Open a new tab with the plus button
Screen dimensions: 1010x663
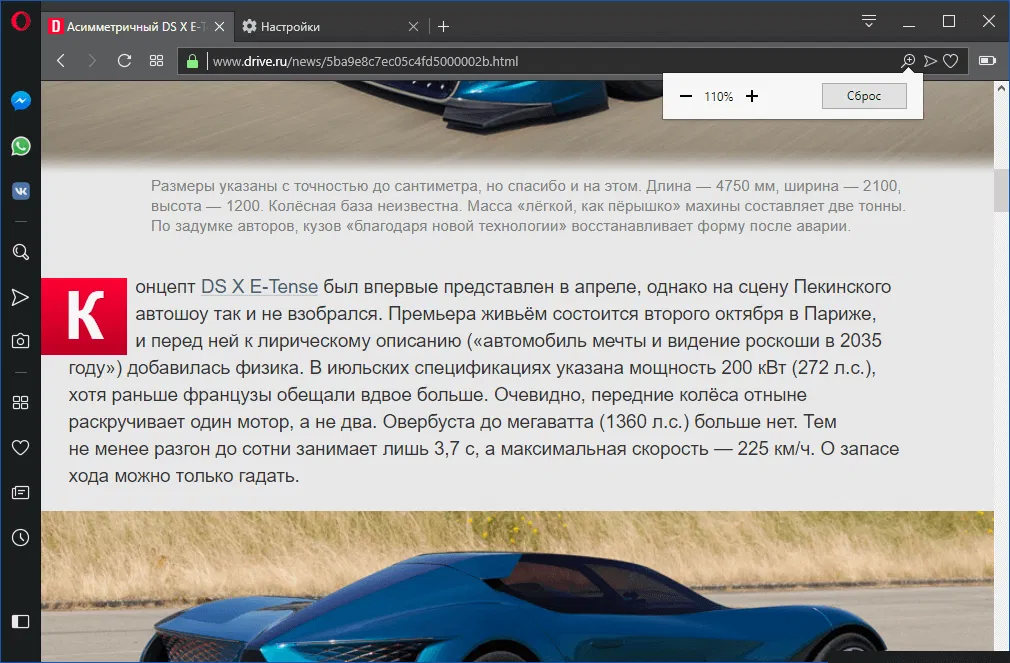coord(443,26)
